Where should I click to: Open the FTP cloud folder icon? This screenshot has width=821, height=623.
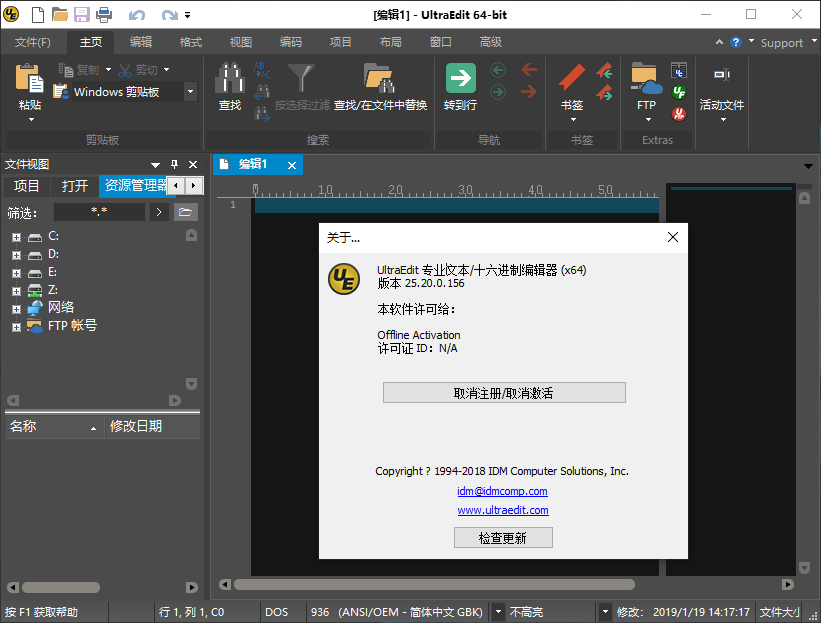(x=646, y=78)
